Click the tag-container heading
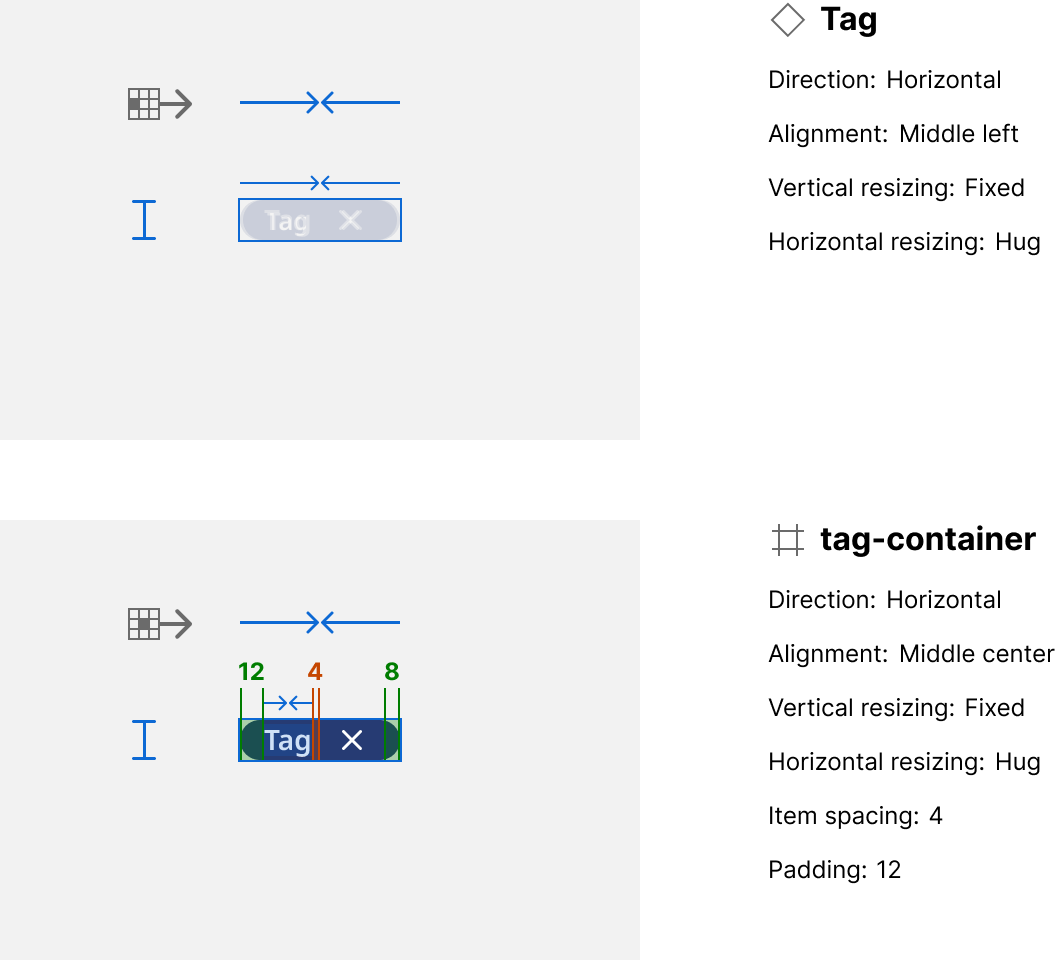This screenshot has height=960, width=1056. pyautogui.click(x=927, y=540)
